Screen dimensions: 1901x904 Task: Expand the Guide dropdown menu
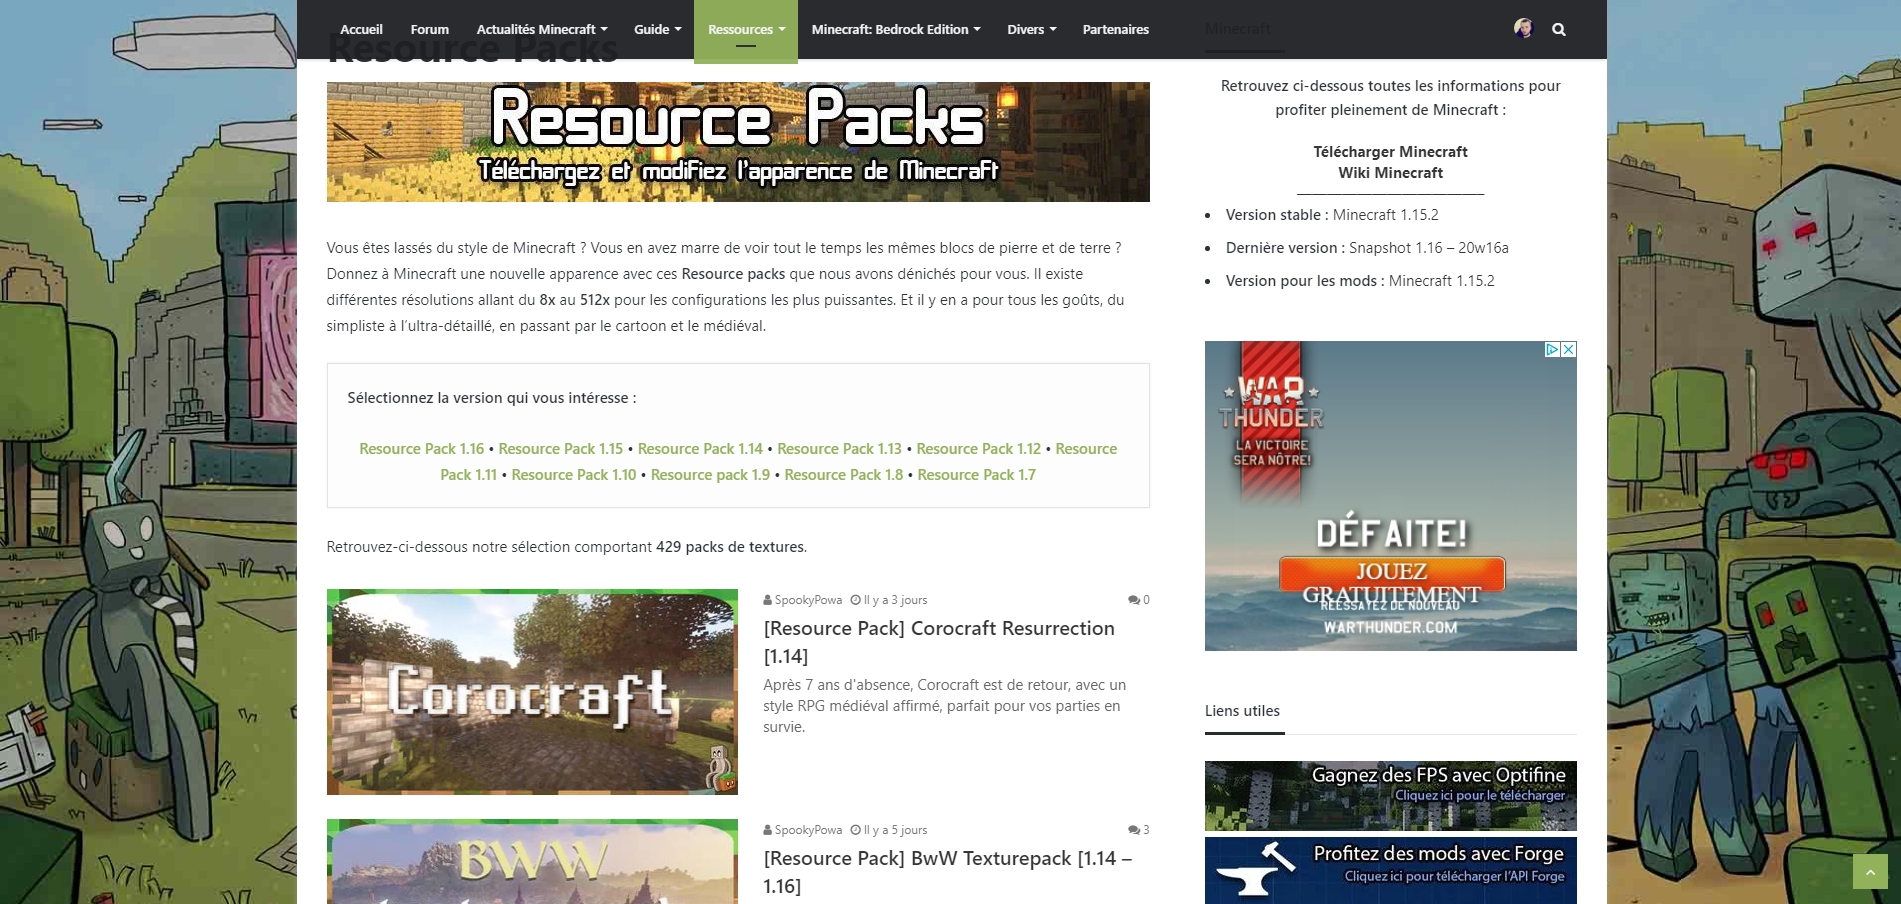658,30
